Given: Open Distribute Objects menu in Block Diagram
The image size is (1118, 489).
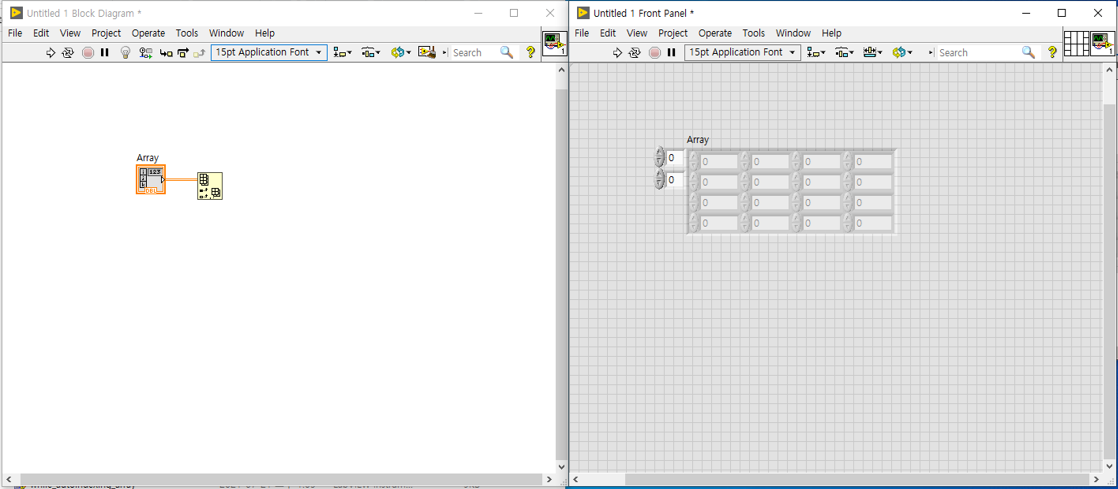Looking at the screenshot, I should (371, 53).
